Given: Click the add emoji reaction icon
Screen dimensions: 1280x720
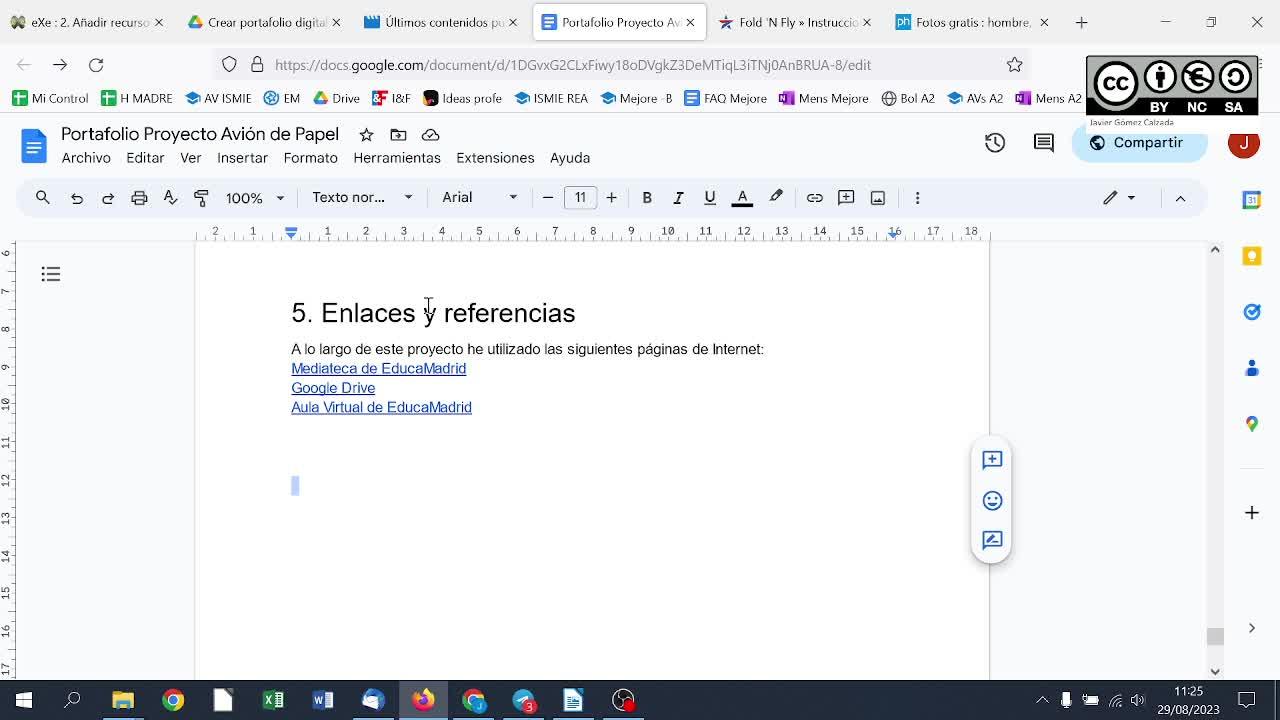Looking at the screenshot, I should pos(991,500).
